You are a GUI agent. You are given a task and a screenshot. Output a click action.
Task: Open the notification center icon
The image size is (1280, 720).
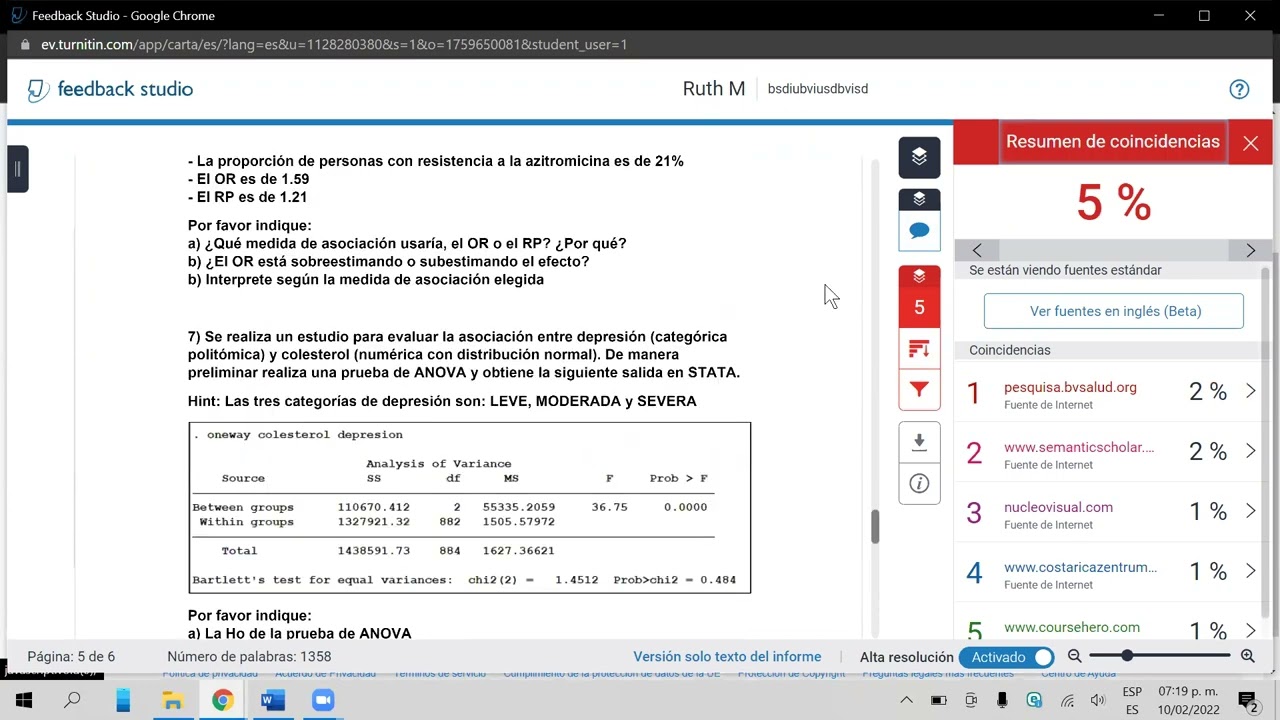click(x=1247, y=701)
